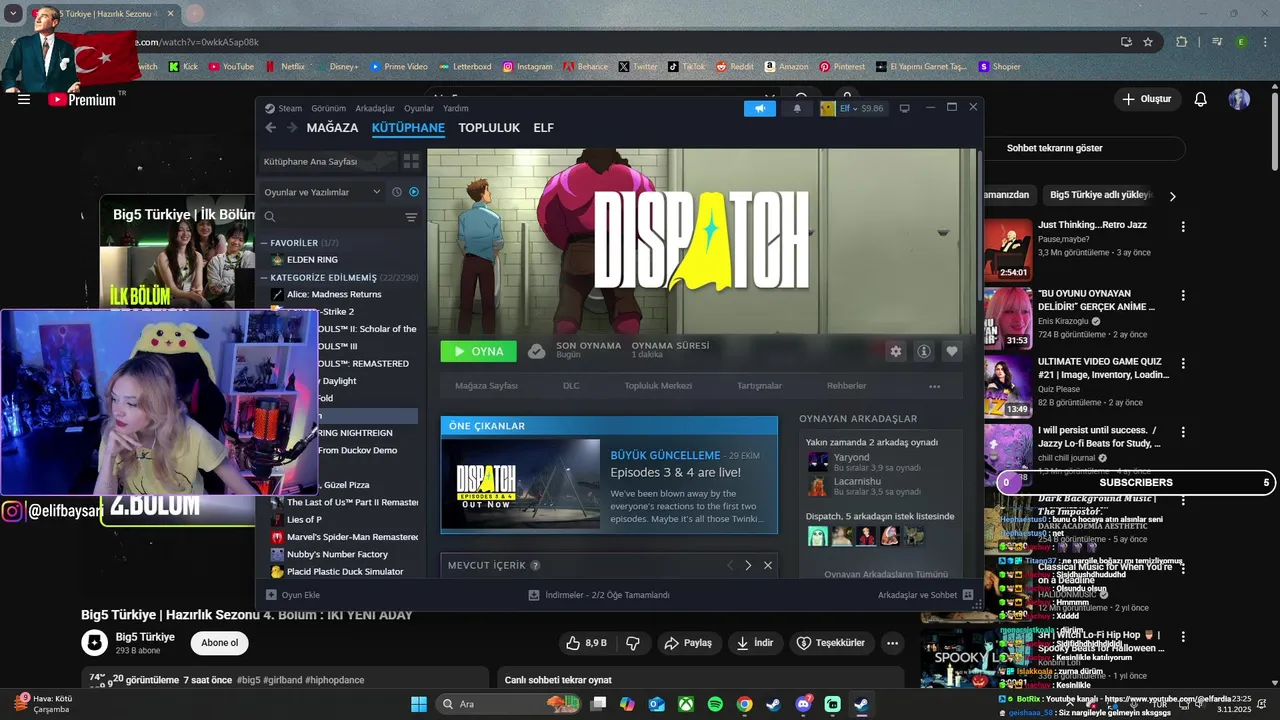Open library advanced filter icon

click(x=411, y=217)
